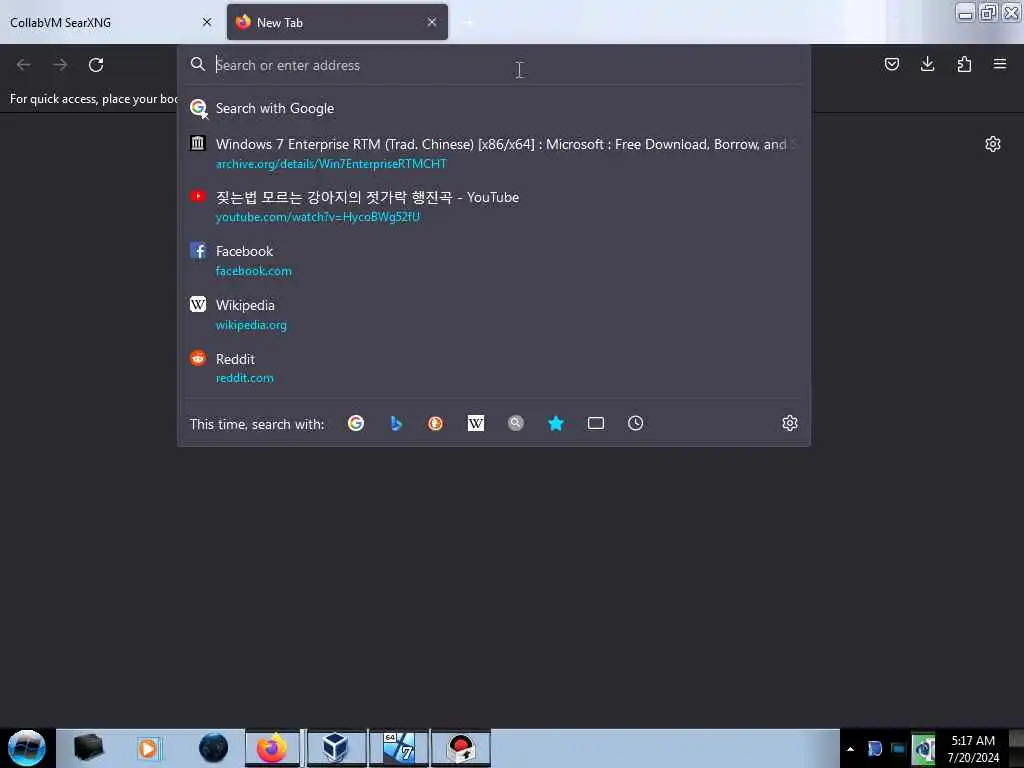Viewport: 1024px width, 768px height.
Task: Close the CollabVM SearXNG tab
Action: click(x=207, y=22)
